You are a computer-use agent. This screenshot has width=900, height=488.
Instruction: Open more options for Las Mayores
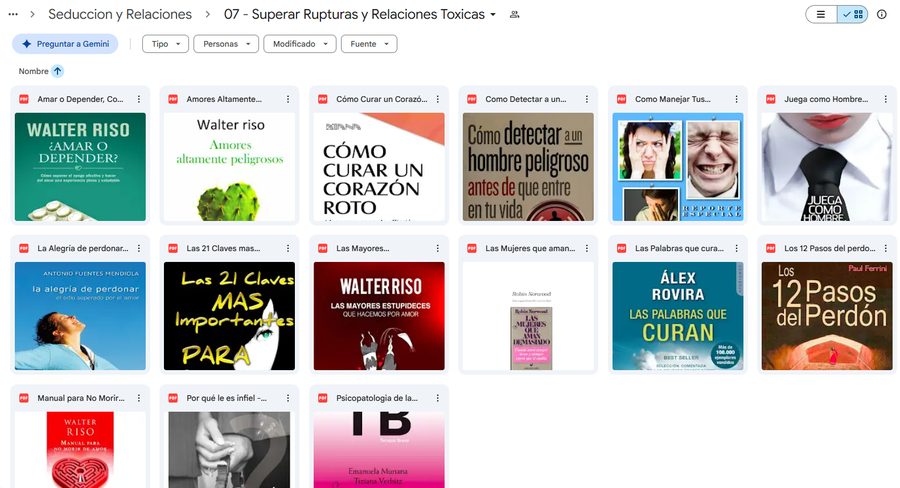click(x=438, y=249)
